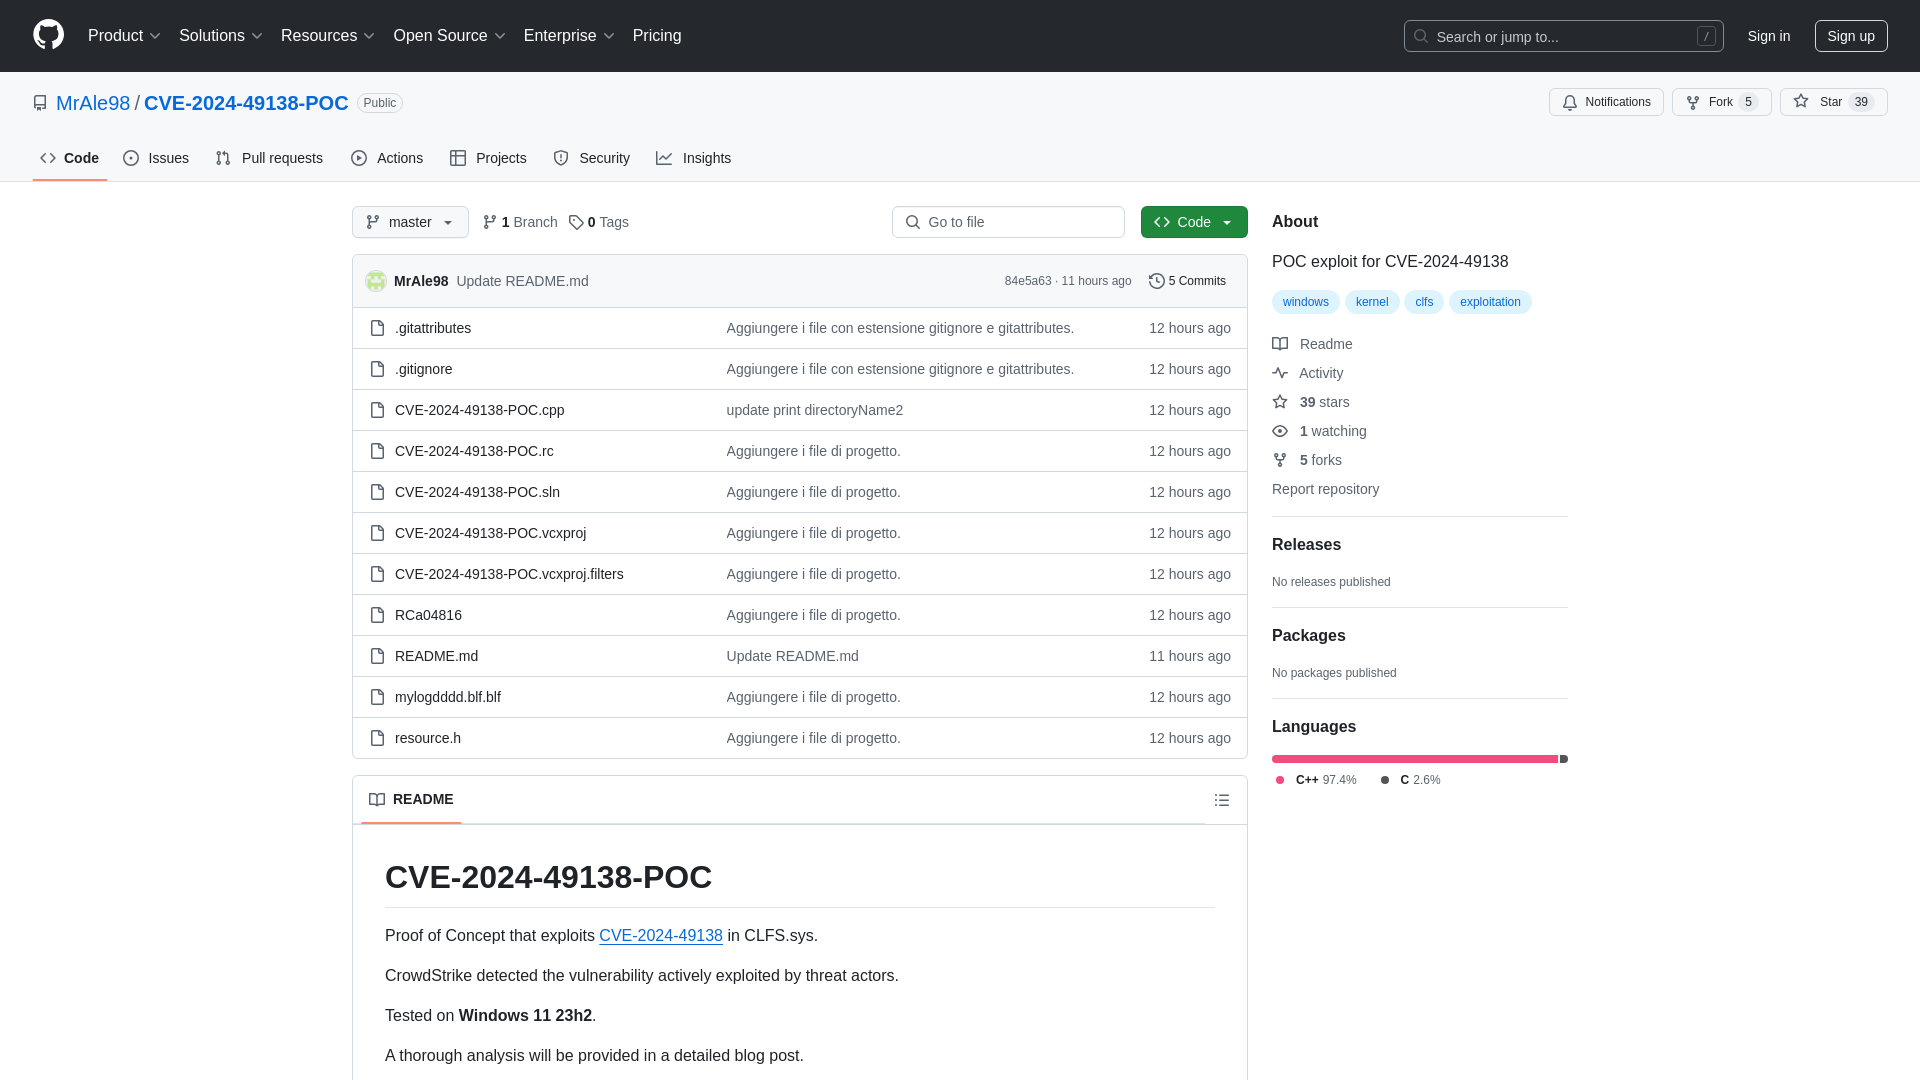Screen dimensions: 1920x1080
Task: Click the file icon next to resource.h
Action: pos(377,738)
